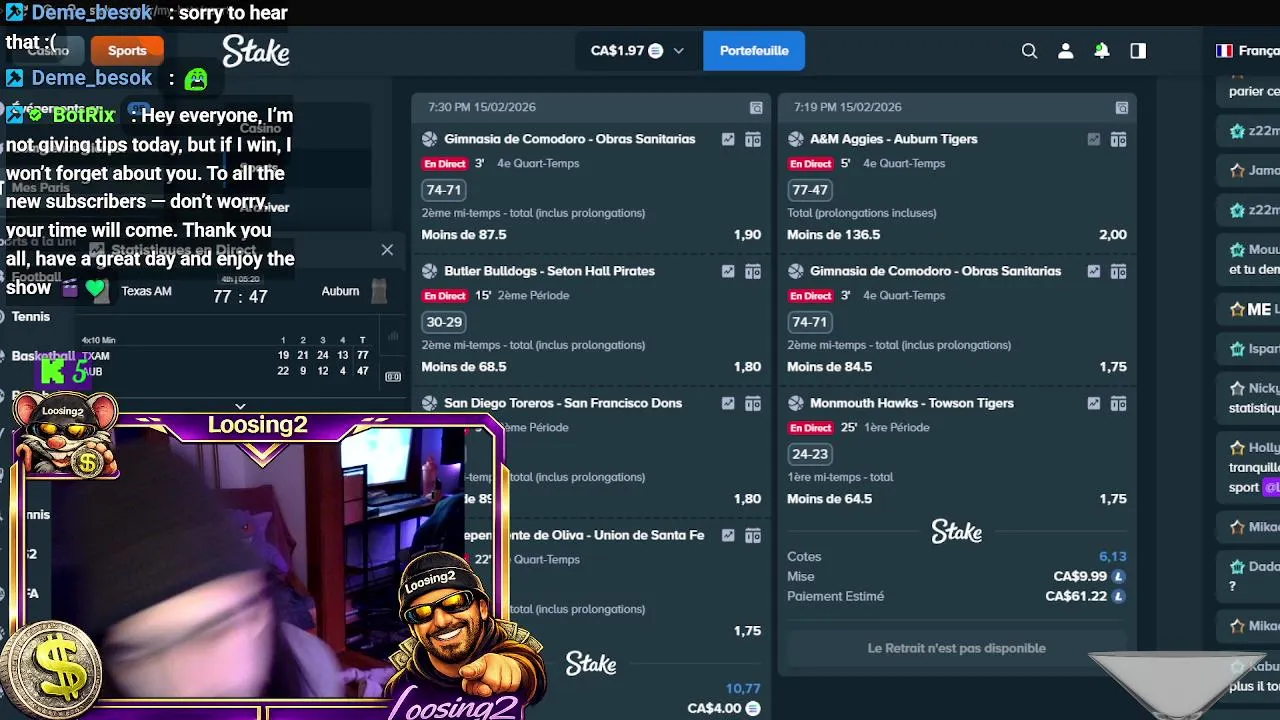1280x720 pixels.
Task: Open the notifications bell icon
Action: pos(1102,51)
